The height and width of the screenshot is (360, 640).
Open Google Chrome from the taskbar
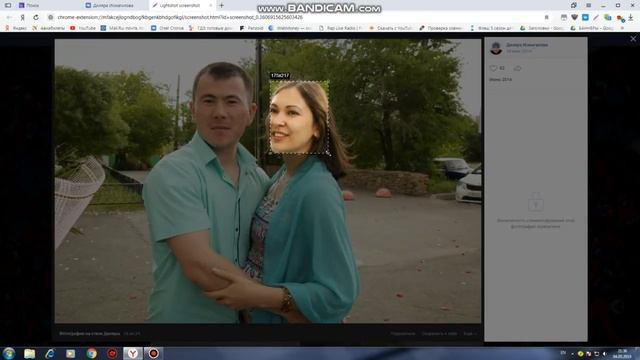pyautogui.click(x=91, y=353)
